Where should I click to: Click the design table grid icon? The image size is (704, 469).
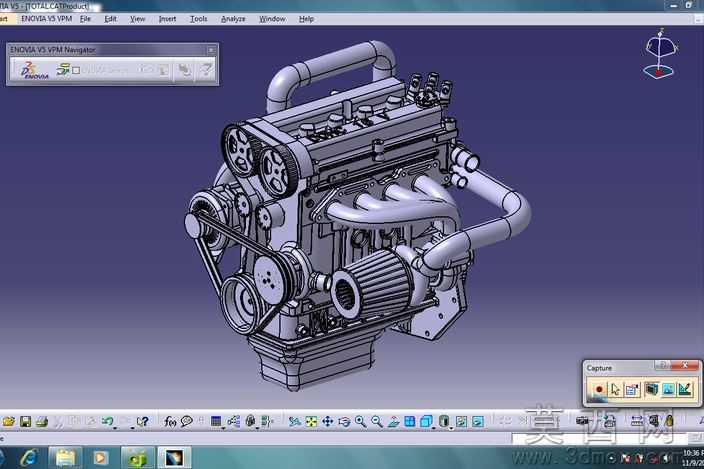tap(216, 421)
